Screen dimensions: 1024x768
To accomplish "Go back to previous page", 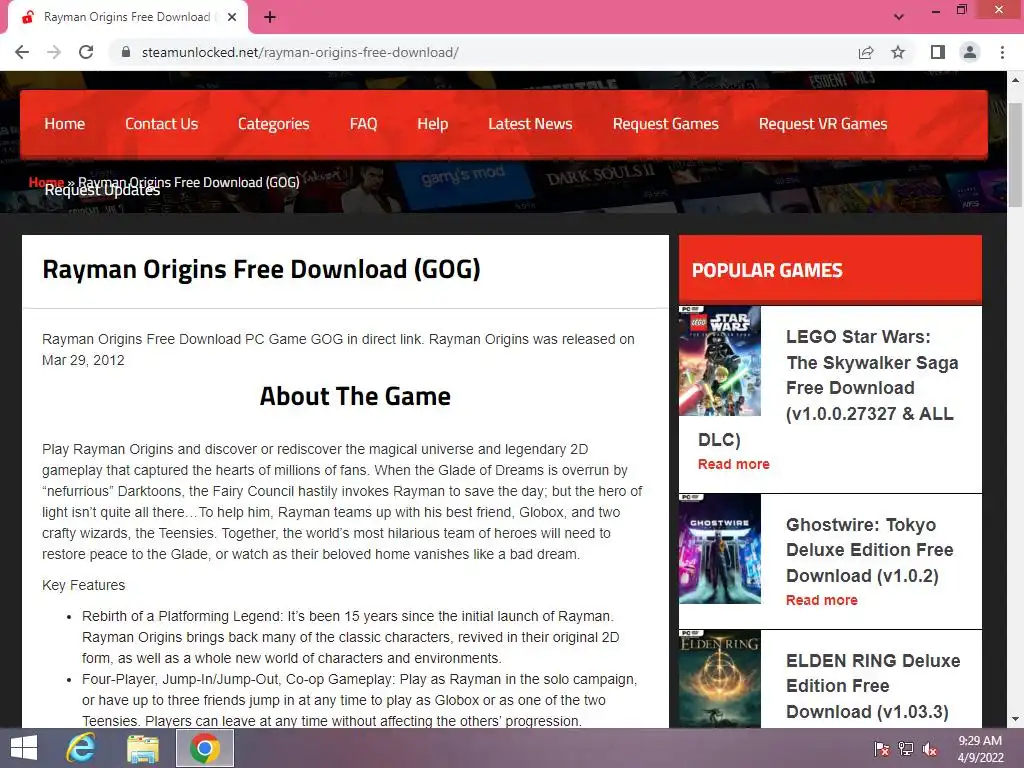I will 22,52.
